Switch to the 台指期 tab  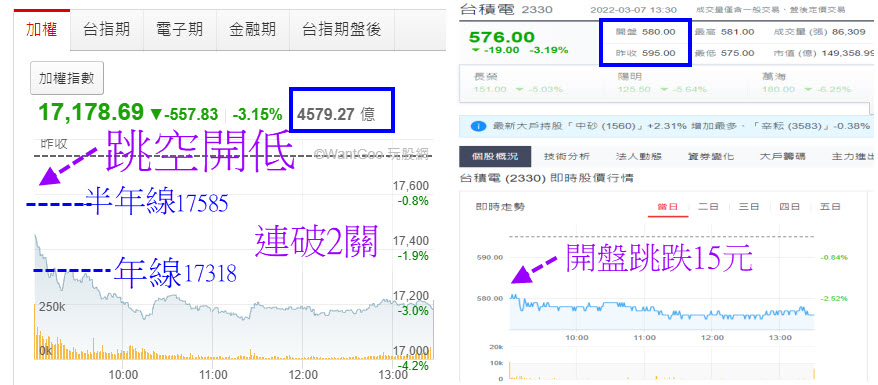click(x=106, y=30)
